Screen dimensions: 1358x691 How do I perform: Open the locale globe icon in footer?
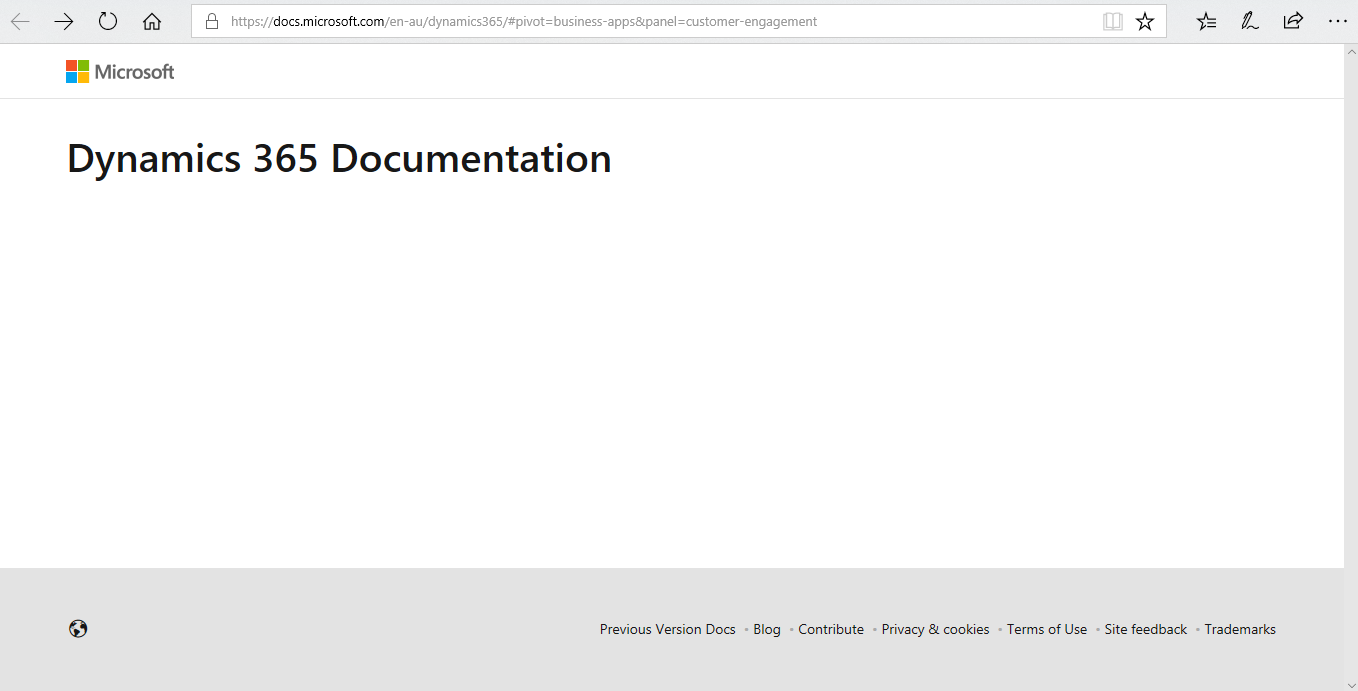tap(78, 629)
